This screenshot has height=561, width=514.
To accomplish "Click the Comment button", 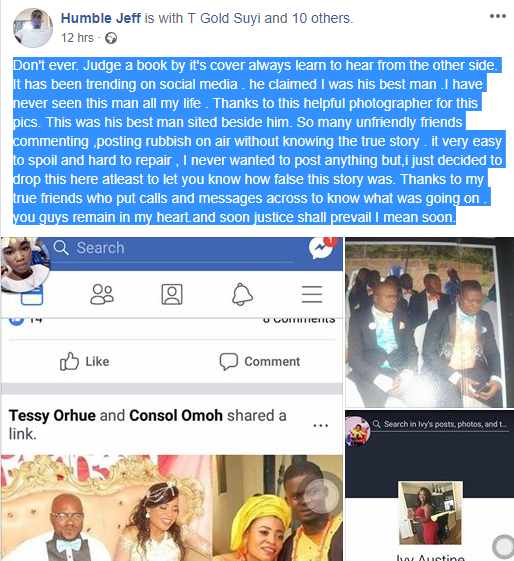I will click(260, 361).
